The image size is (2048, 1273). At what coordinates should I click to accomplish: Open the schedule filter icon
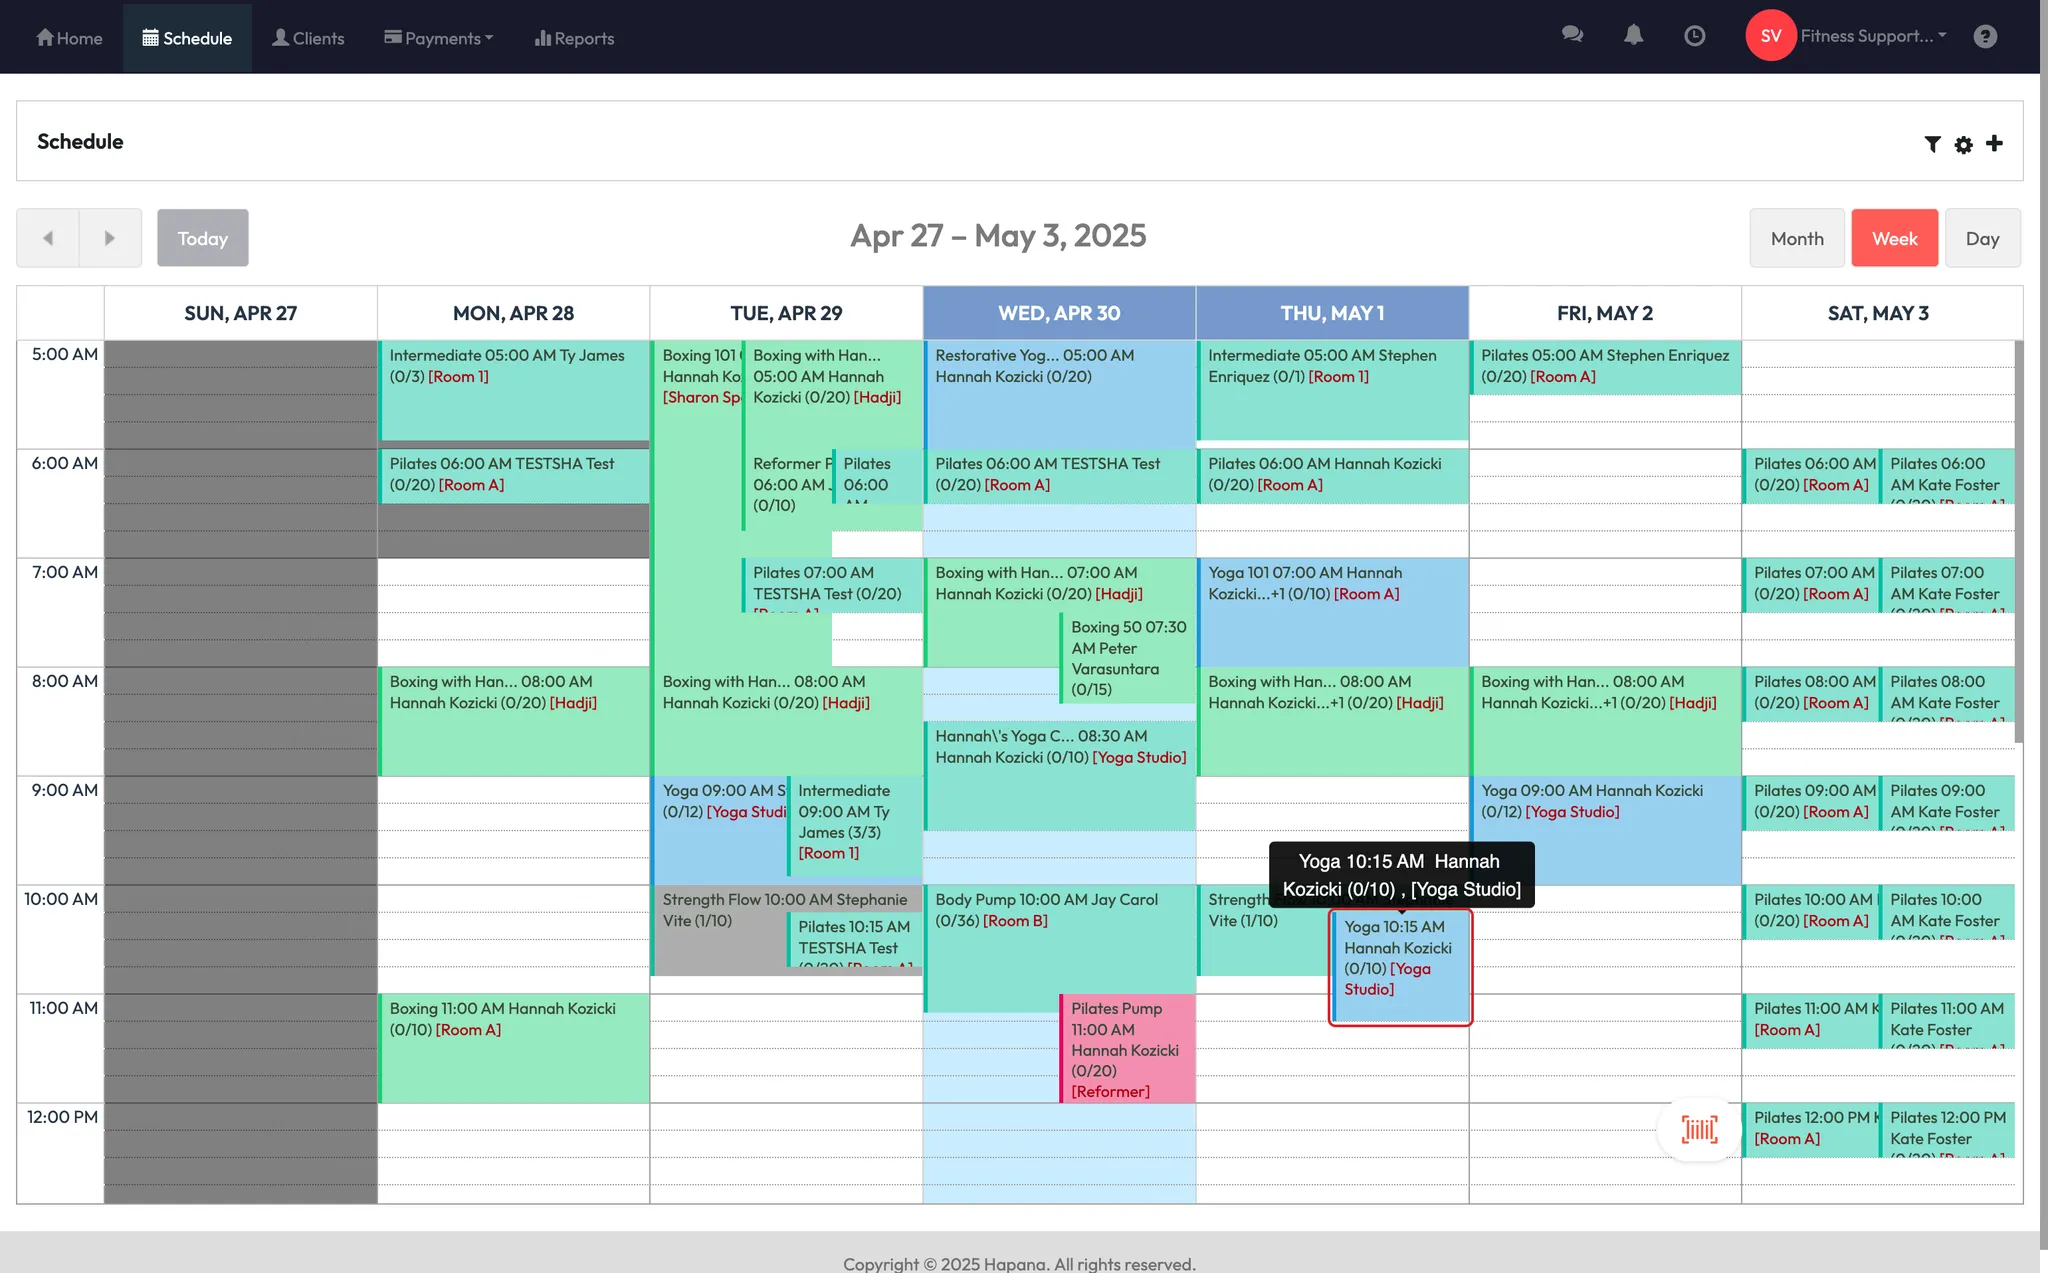1932,144
